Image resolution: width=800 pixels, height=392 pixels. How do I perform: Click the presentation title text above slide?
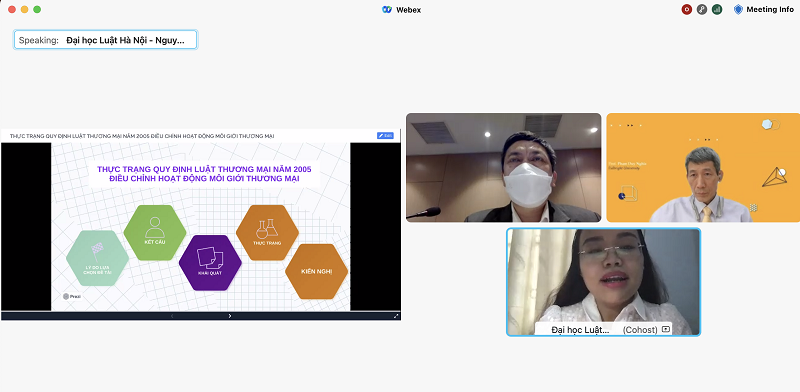142,136
